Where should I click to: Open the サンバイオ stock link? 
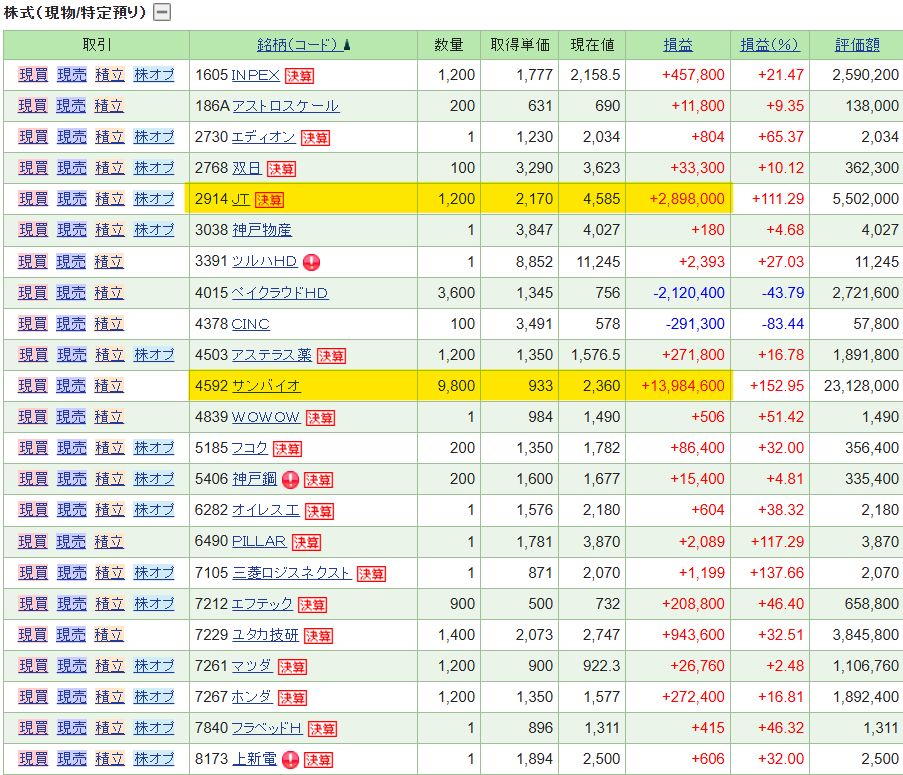coord(266,387)
